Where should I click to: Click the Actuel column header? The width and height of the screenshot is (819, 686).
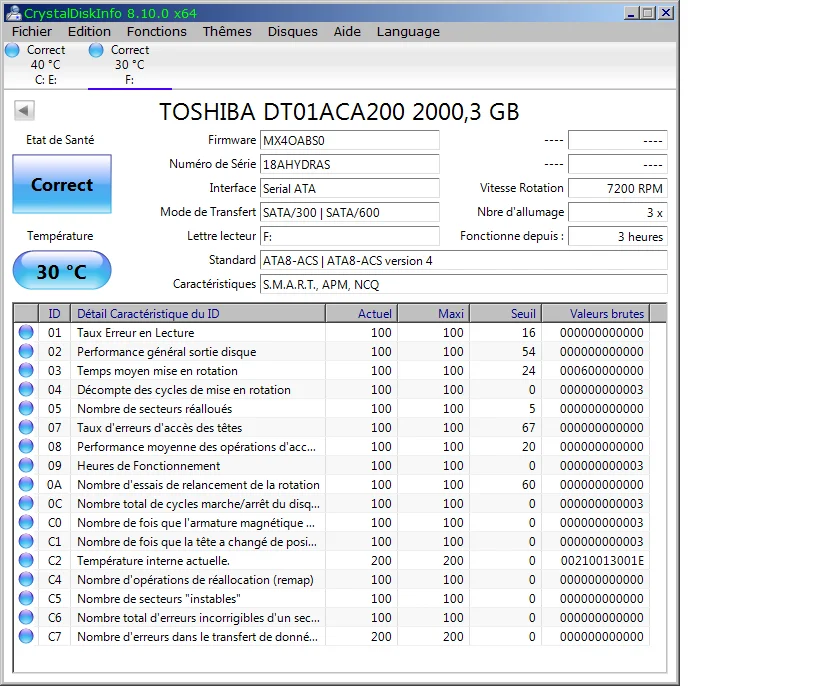point(361,313)
